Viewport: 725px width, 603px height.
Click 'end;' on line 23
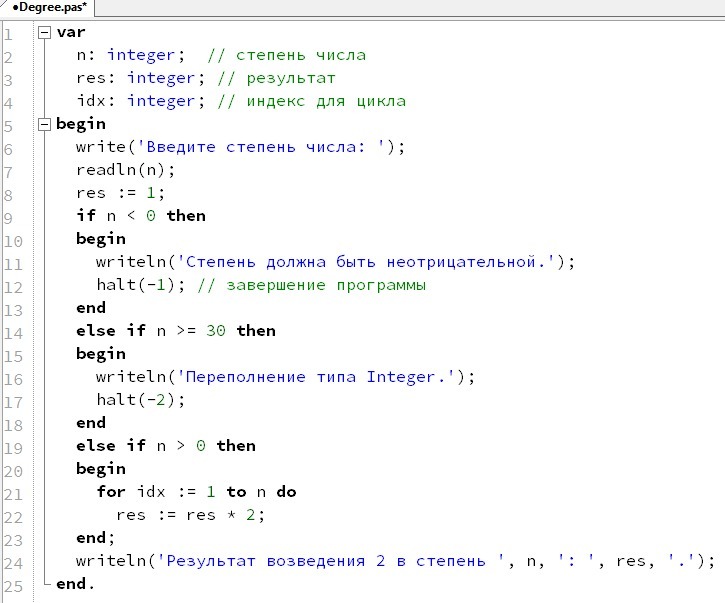pos(95,538)
